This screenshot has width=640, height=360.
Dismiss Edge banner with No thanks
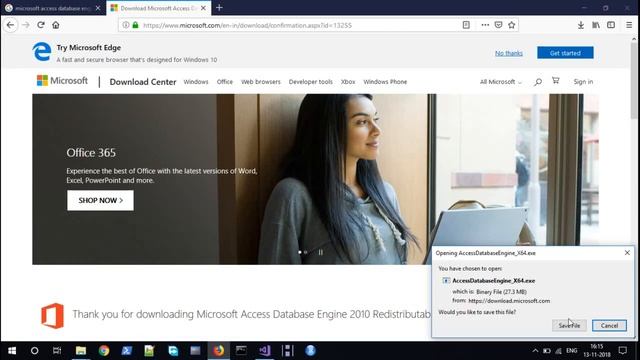[509, 53]
